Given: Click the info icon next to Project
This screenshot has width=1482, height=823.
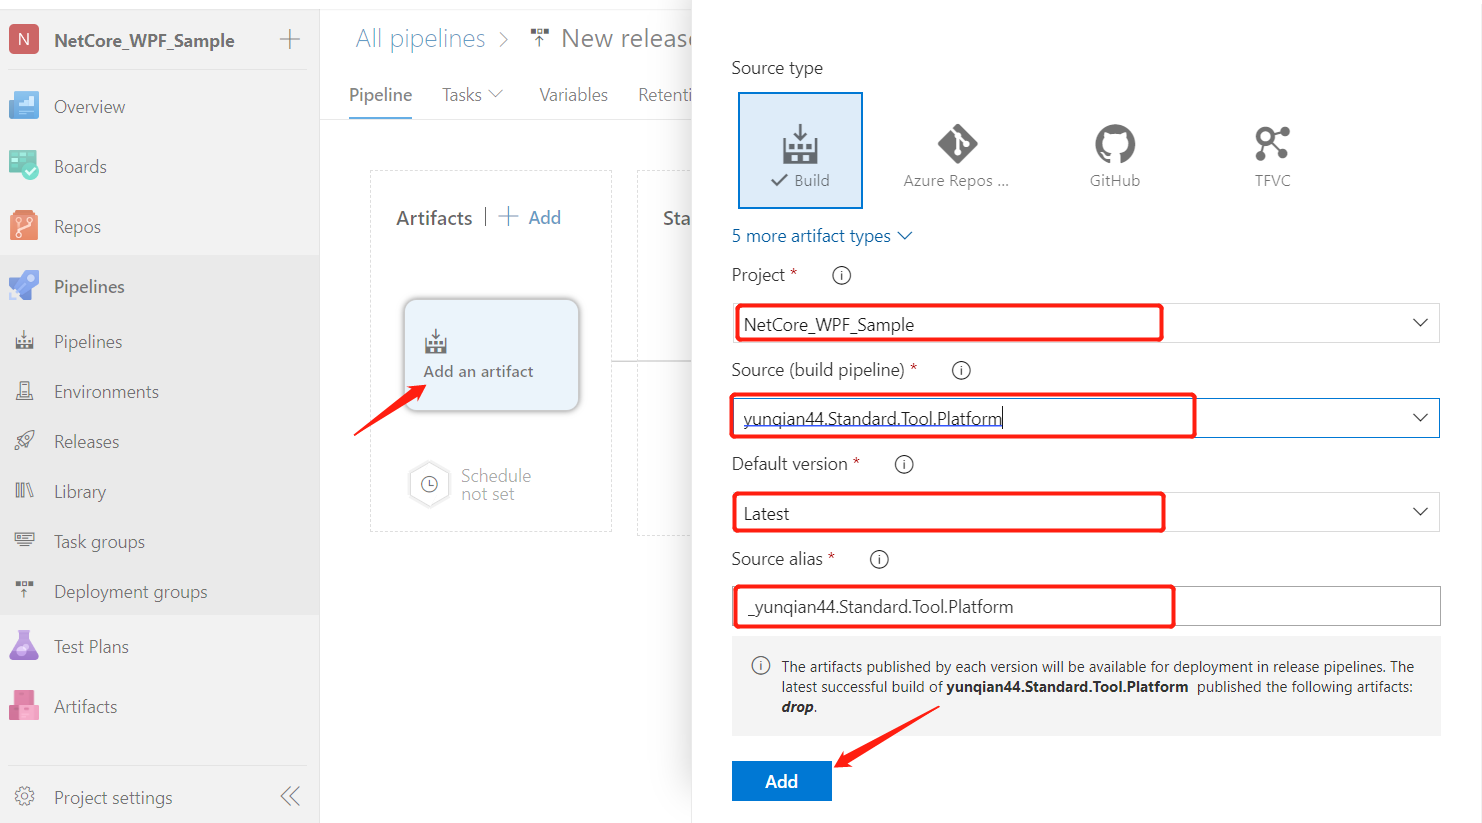Looking at the screenshot, I should point(842,275).
